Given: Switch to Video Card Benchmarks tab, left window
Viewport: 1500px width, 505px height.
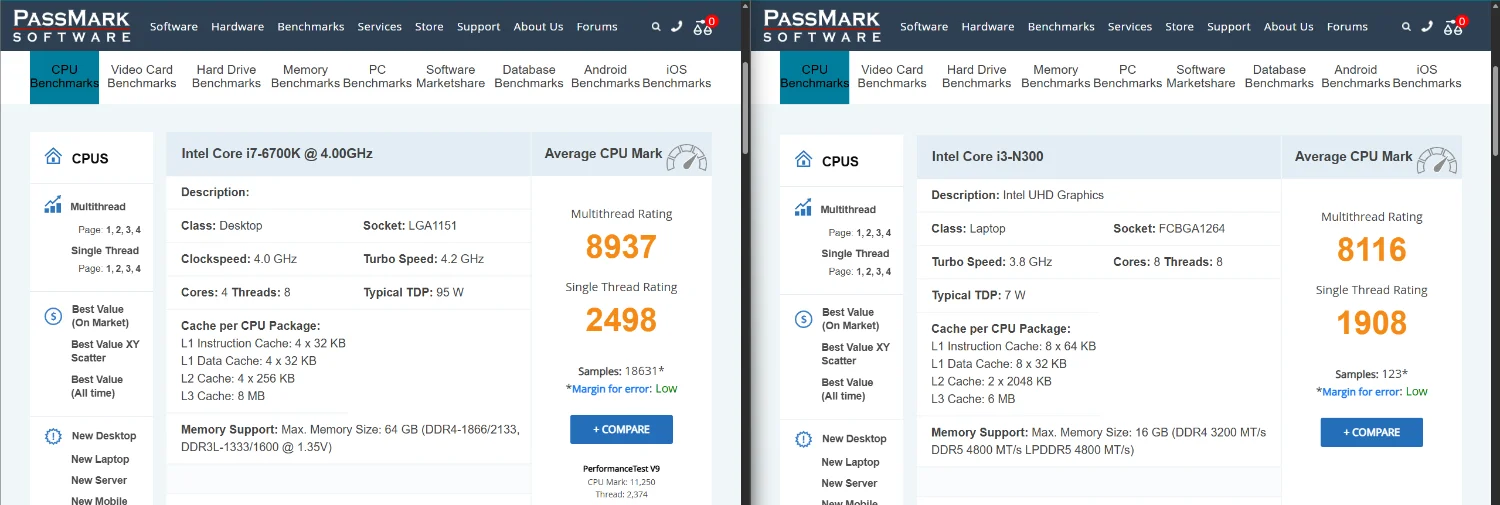Looking at the screenshot, I should [141, 76].
